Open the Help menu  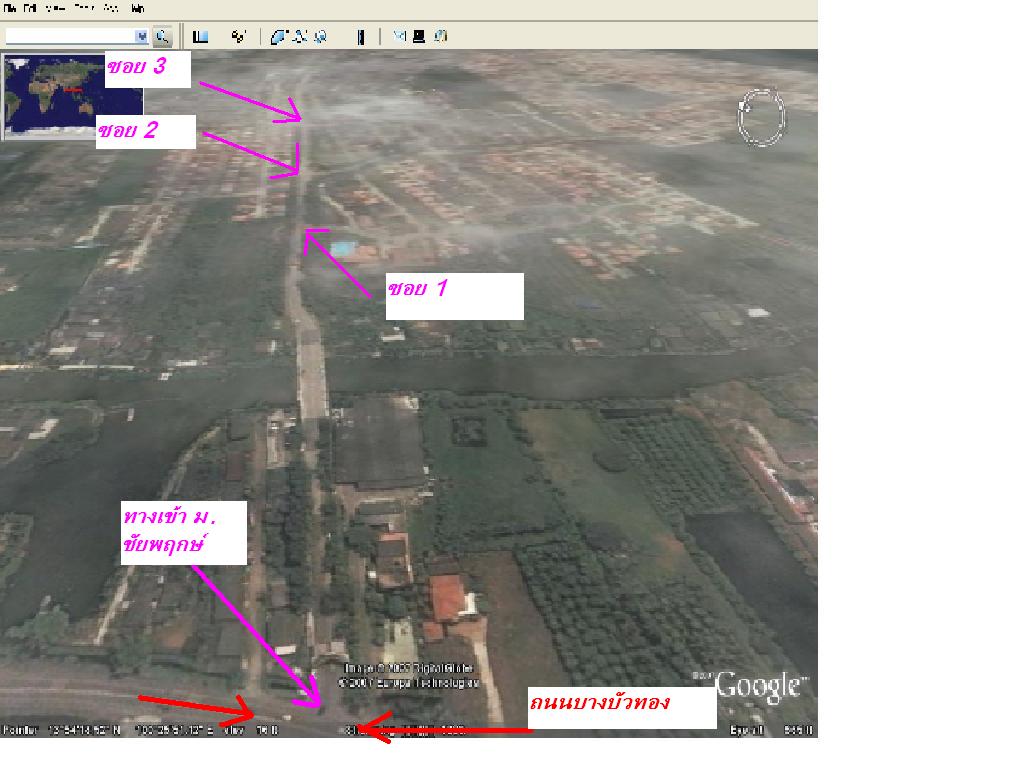(137, 8)
